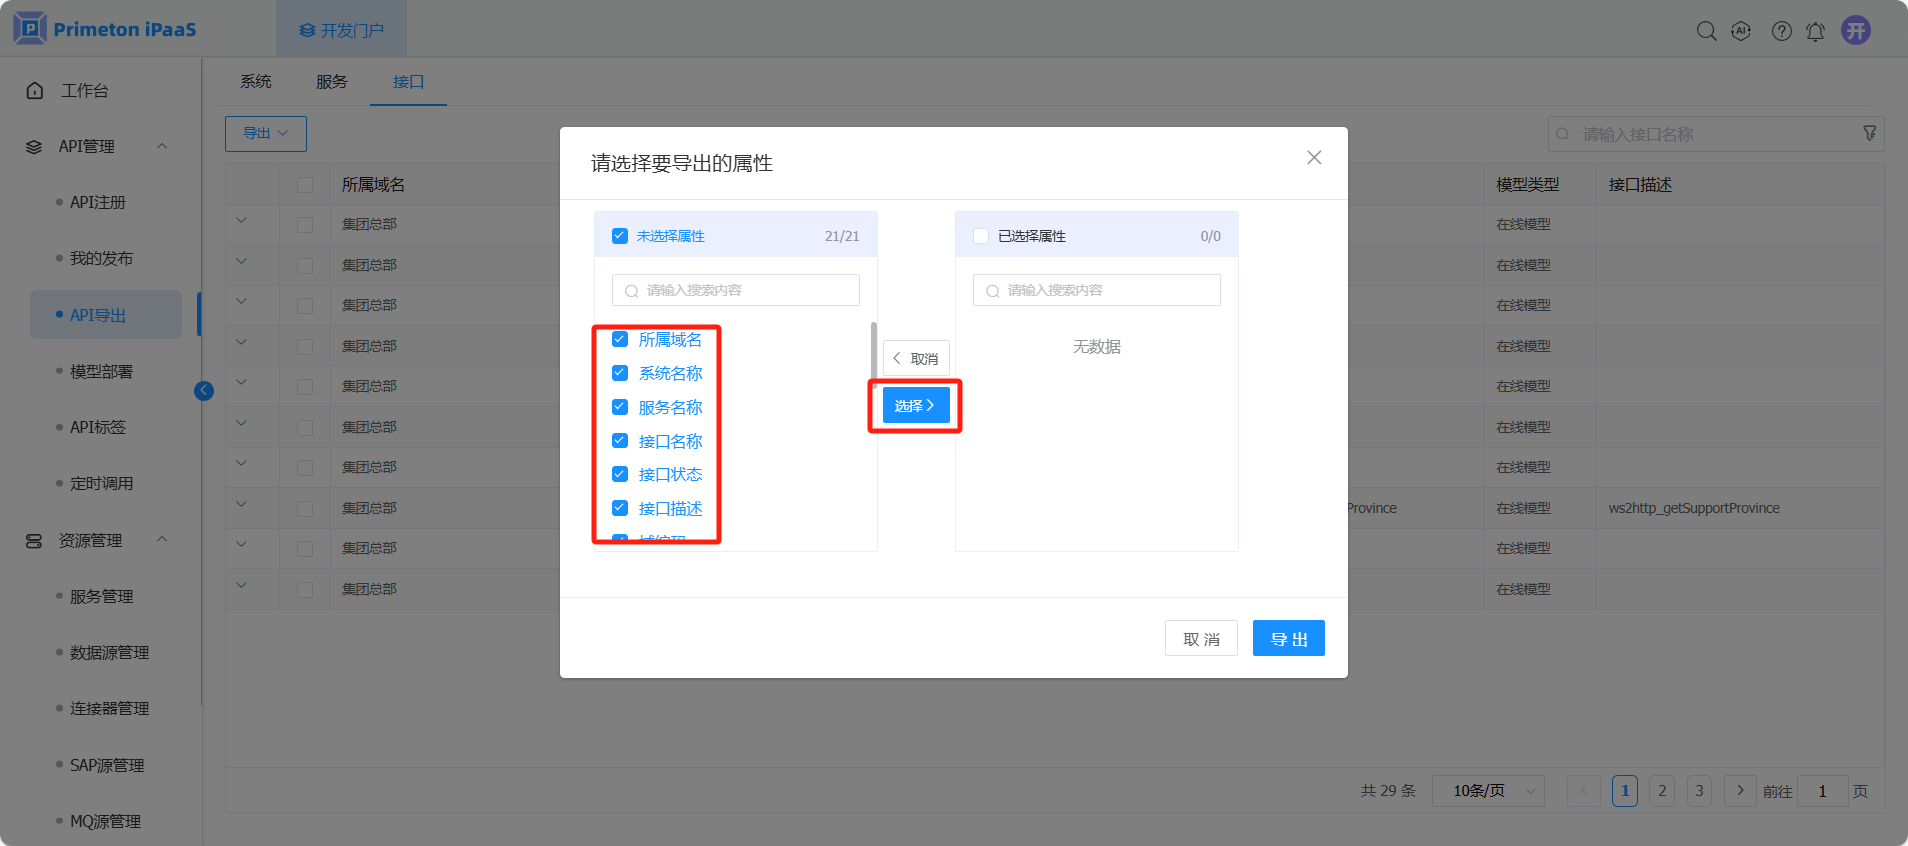Click the unselected attributes search field
1908x846 pixels.
736,290
